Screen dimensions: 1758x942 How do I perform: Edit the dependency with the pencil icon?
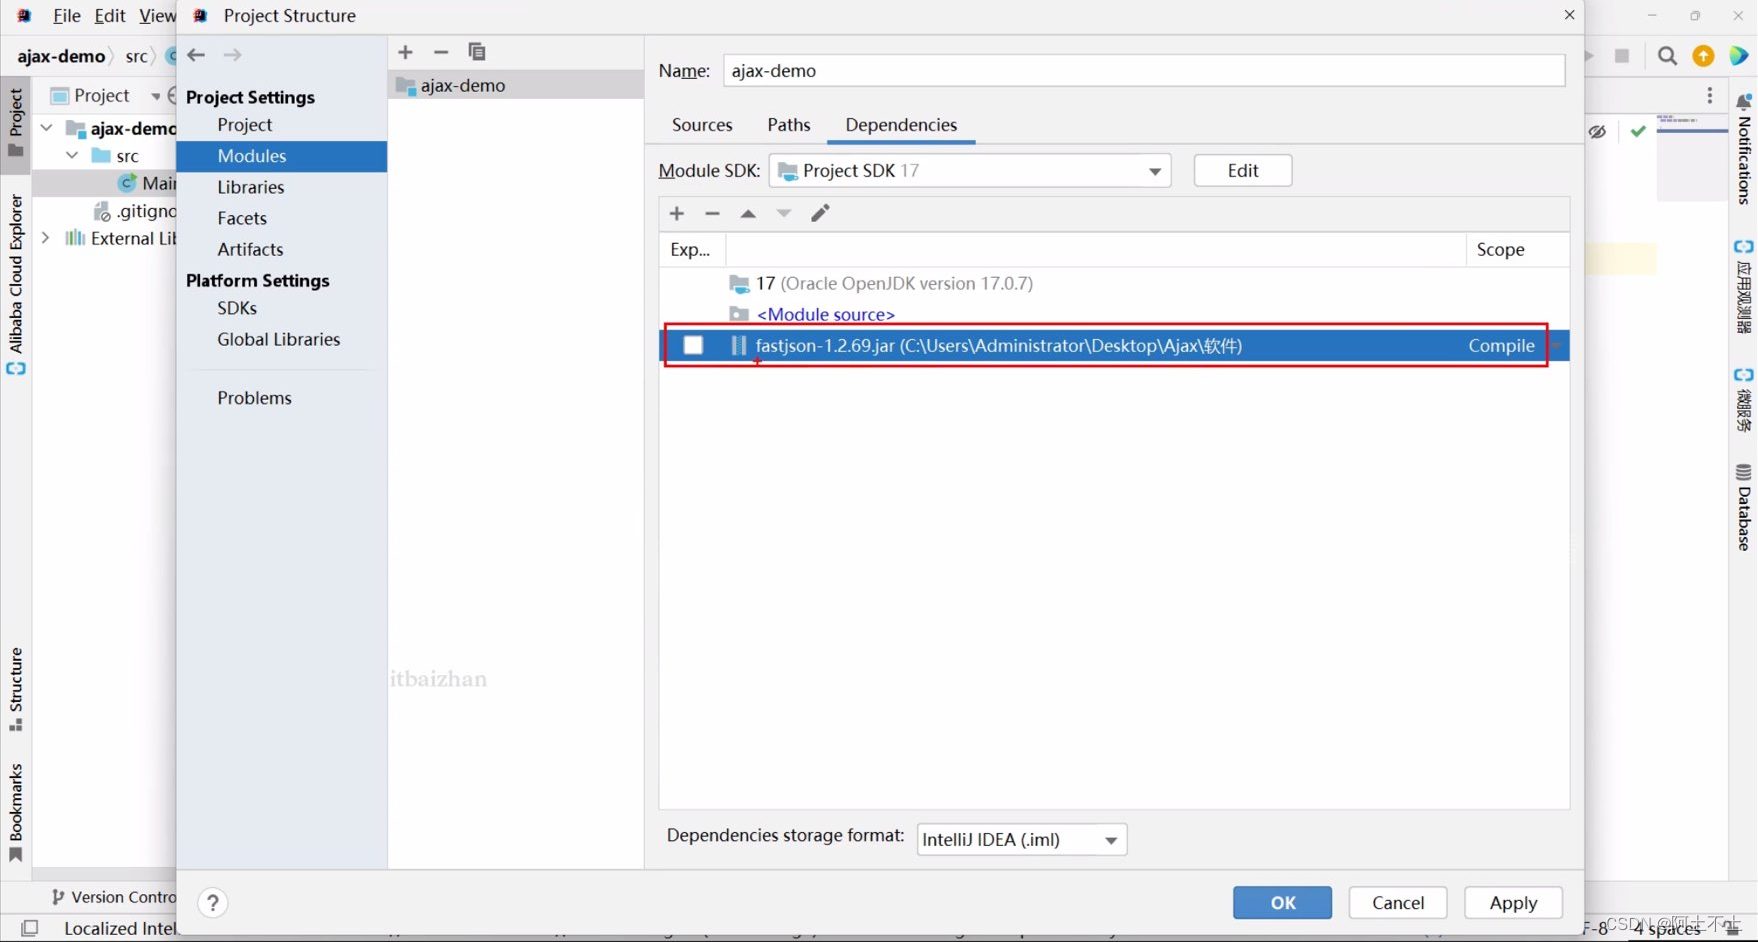pyautogui.click(x=820, y=213)
